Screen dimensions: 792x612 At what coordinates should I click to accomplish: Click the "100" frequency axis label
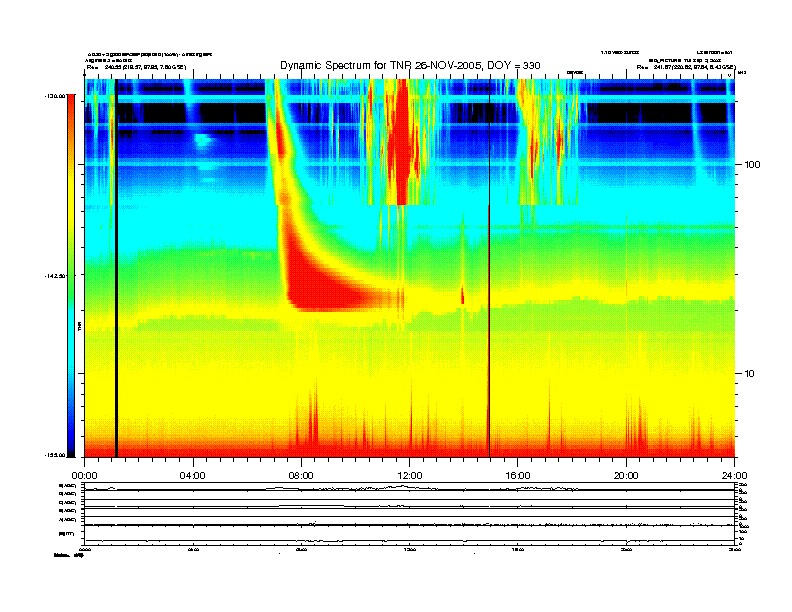752,165
